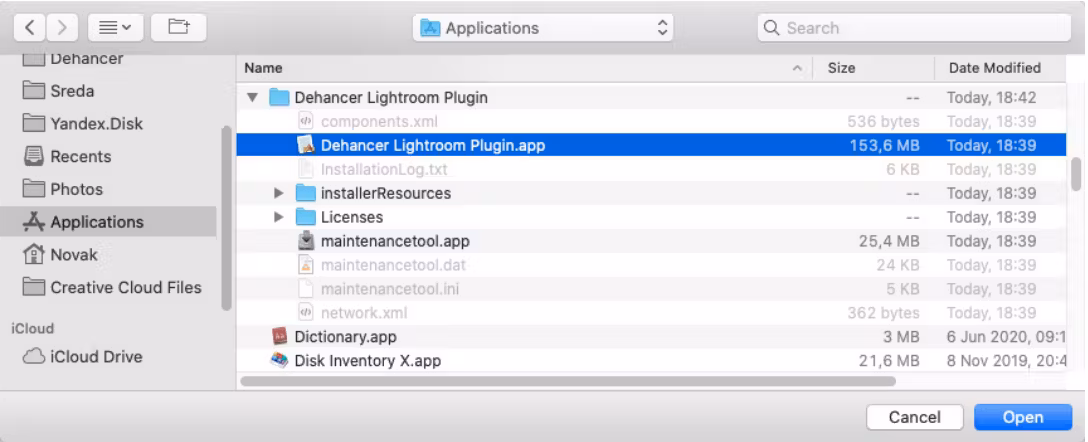
Task: Click into the Search field
Action: (x=914, y=28)
